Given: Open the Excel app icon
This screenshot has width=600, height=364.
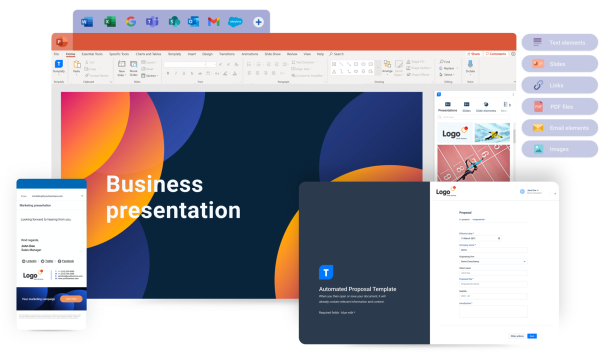Looking at the screenshot, I should point(110,22).
